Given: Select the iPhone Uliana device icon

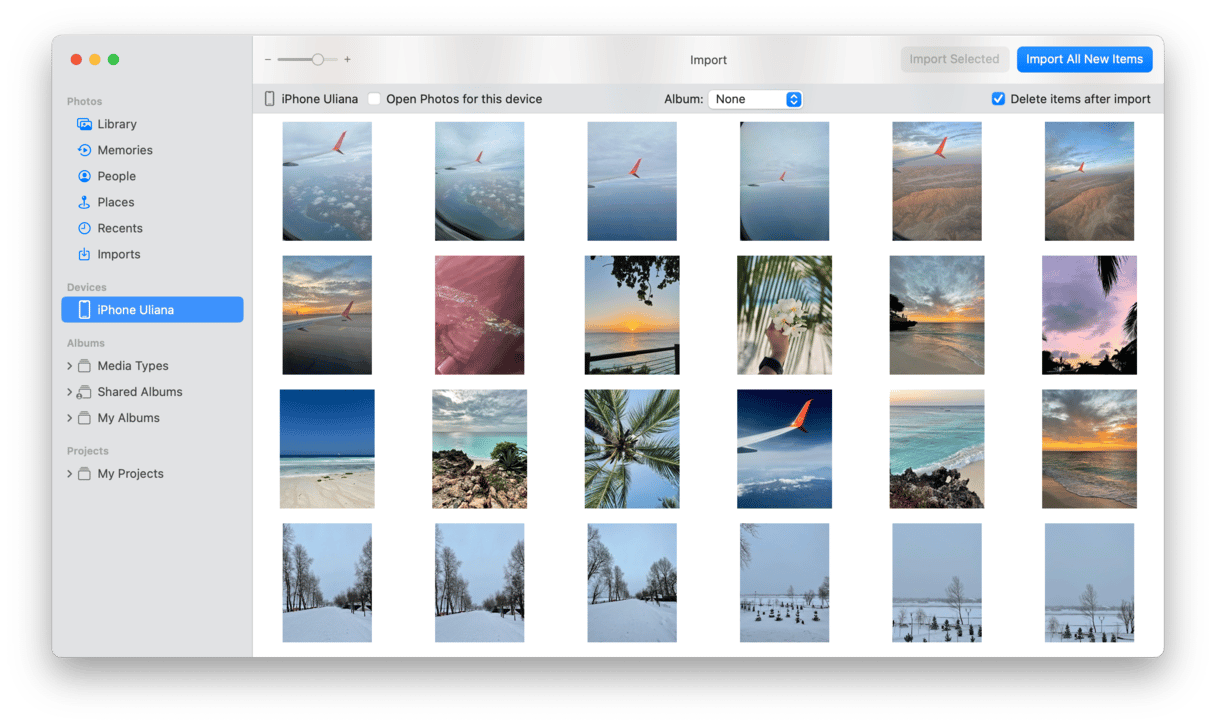Looking at the screenshot, I should click(85, 310).
